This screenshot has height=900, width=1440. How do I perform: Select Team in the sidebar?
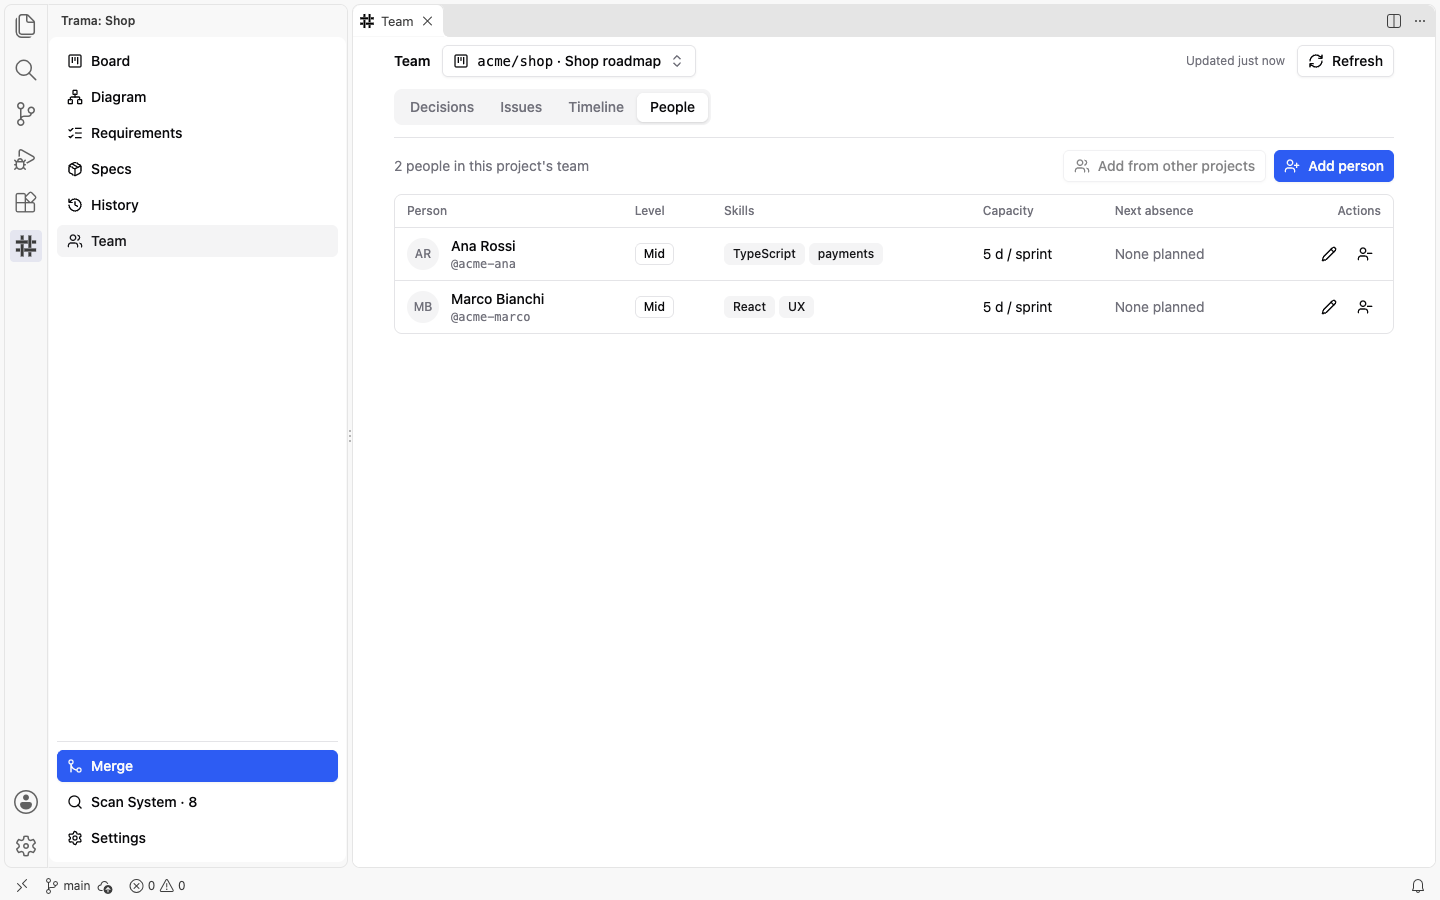197,241
